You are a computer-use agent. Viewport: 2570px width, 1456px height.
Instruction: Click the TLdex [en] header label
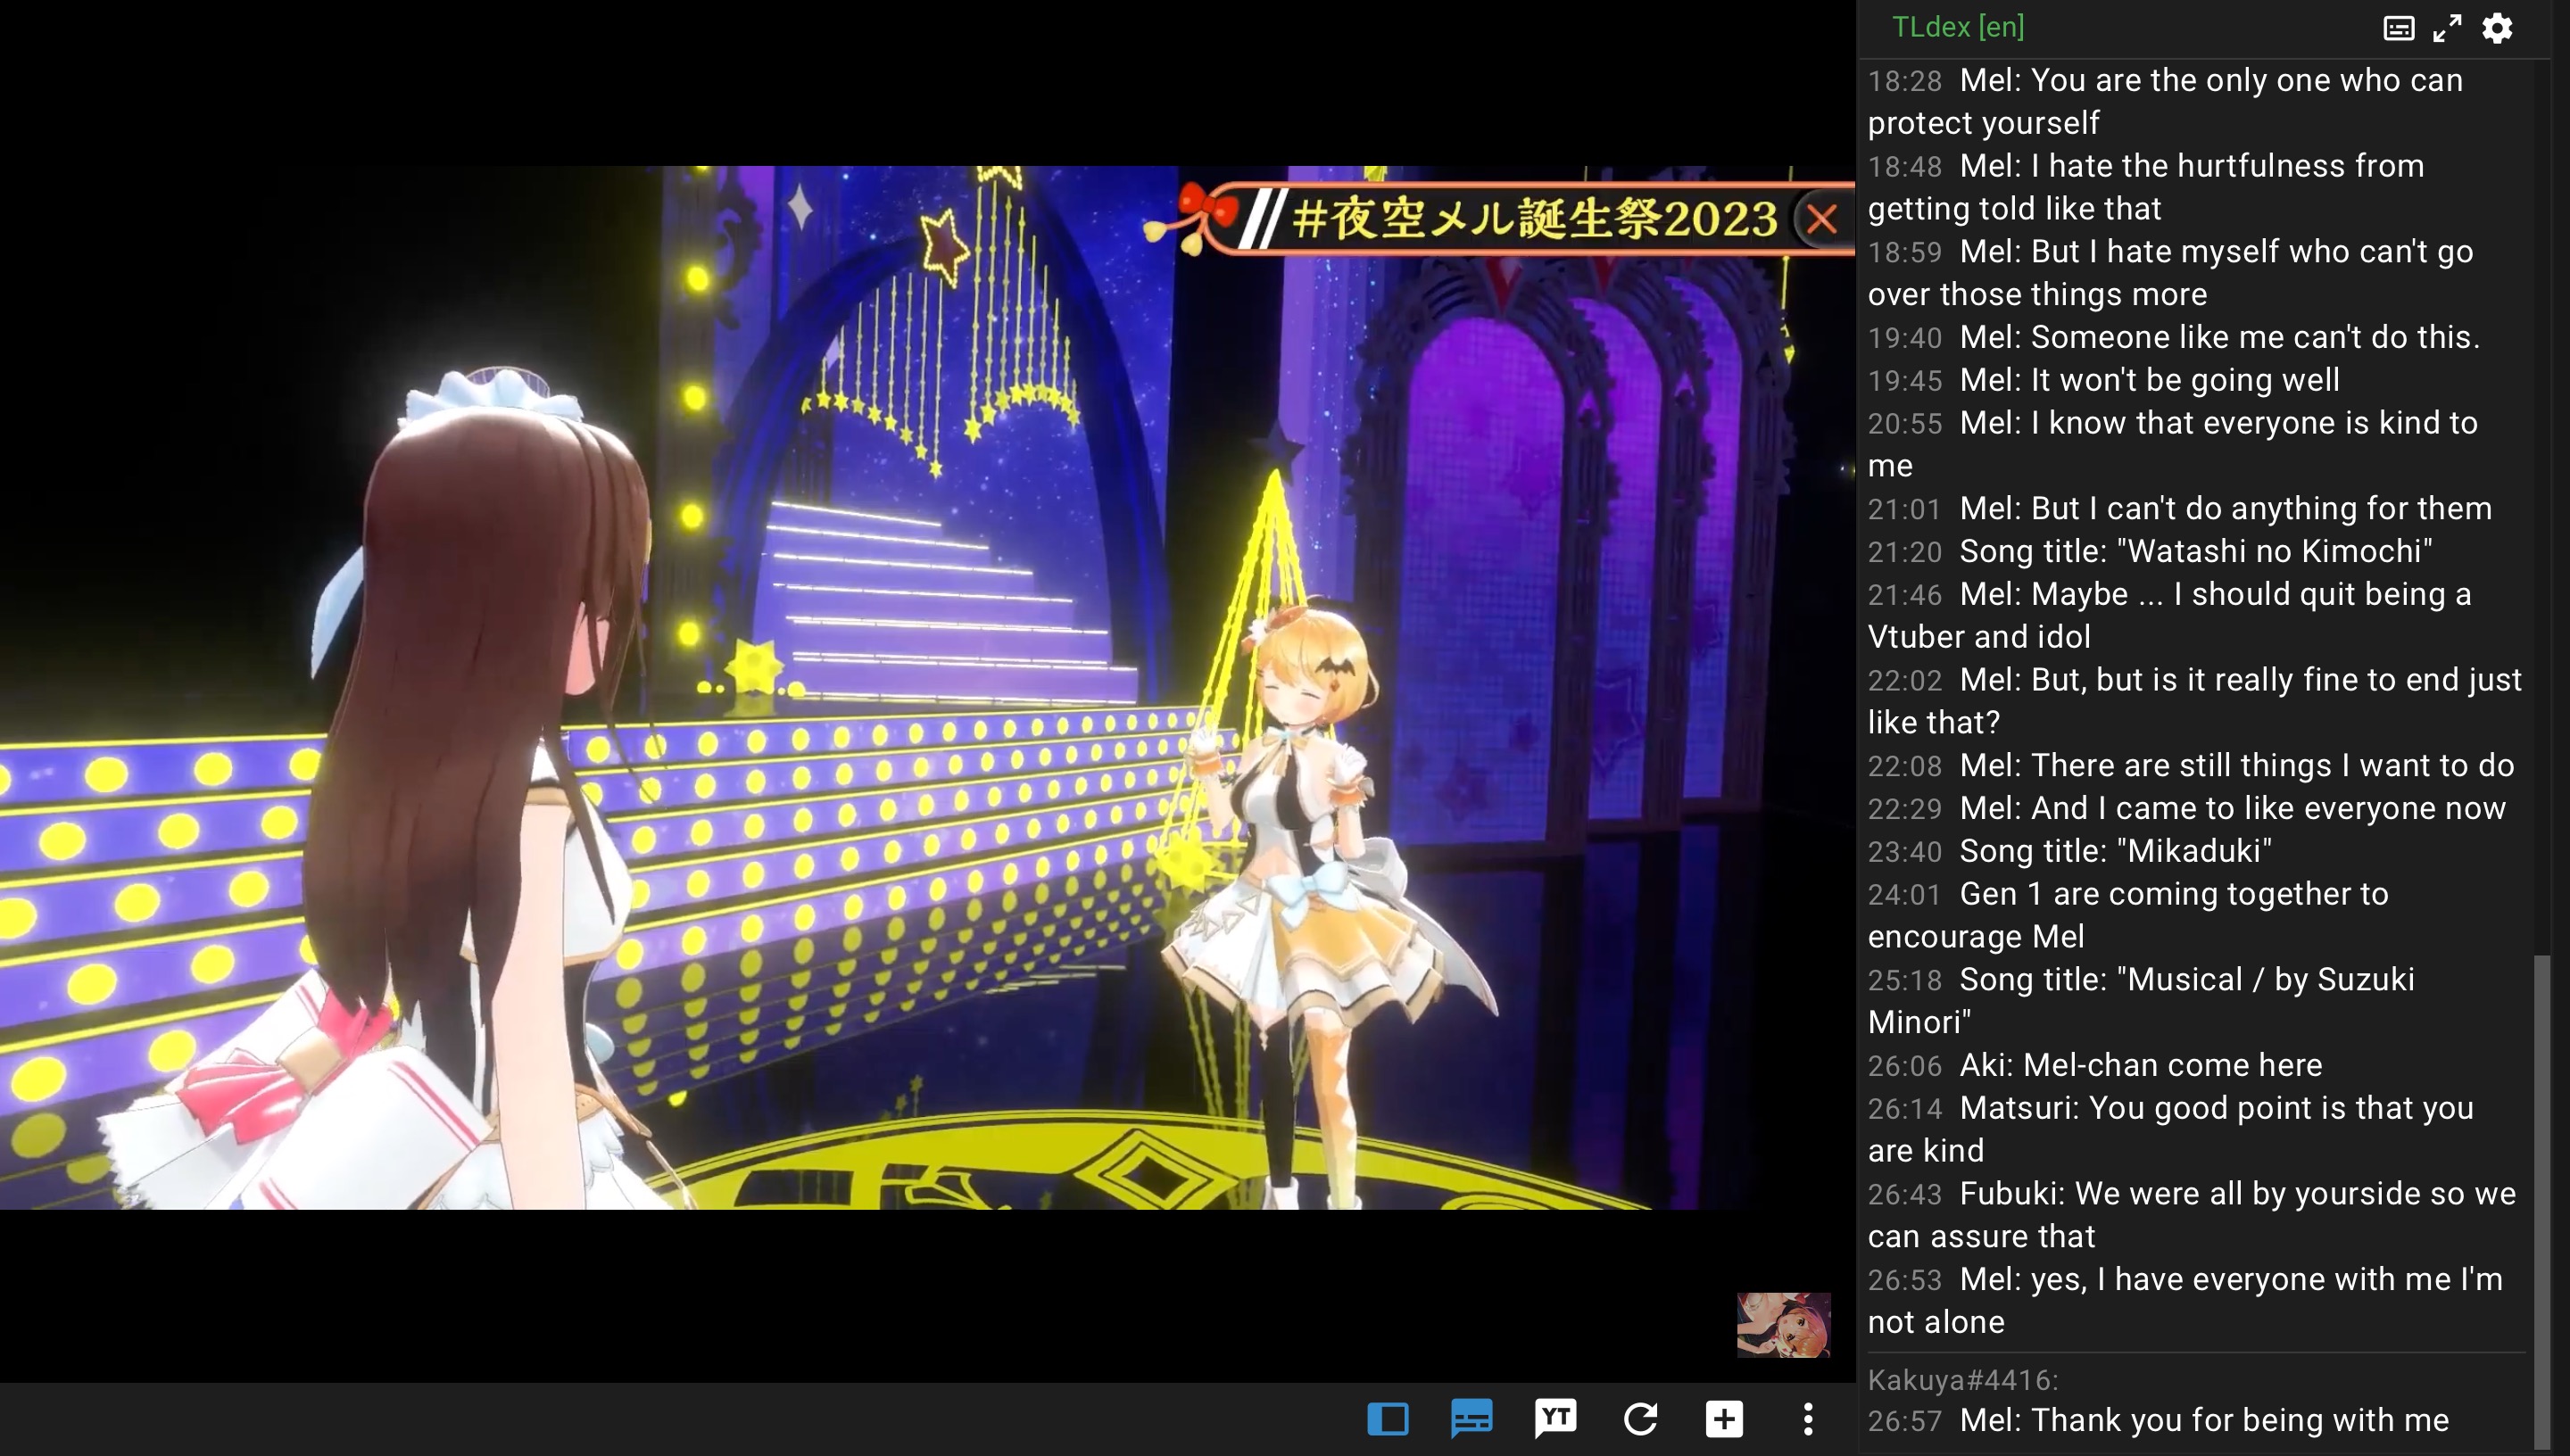(x=1958, y=27)
